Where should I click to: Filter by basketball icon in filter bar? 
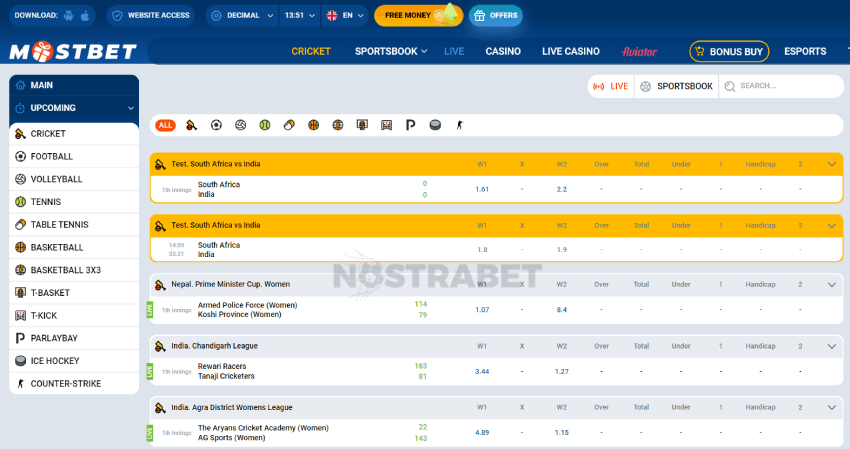tap(313, 125)
